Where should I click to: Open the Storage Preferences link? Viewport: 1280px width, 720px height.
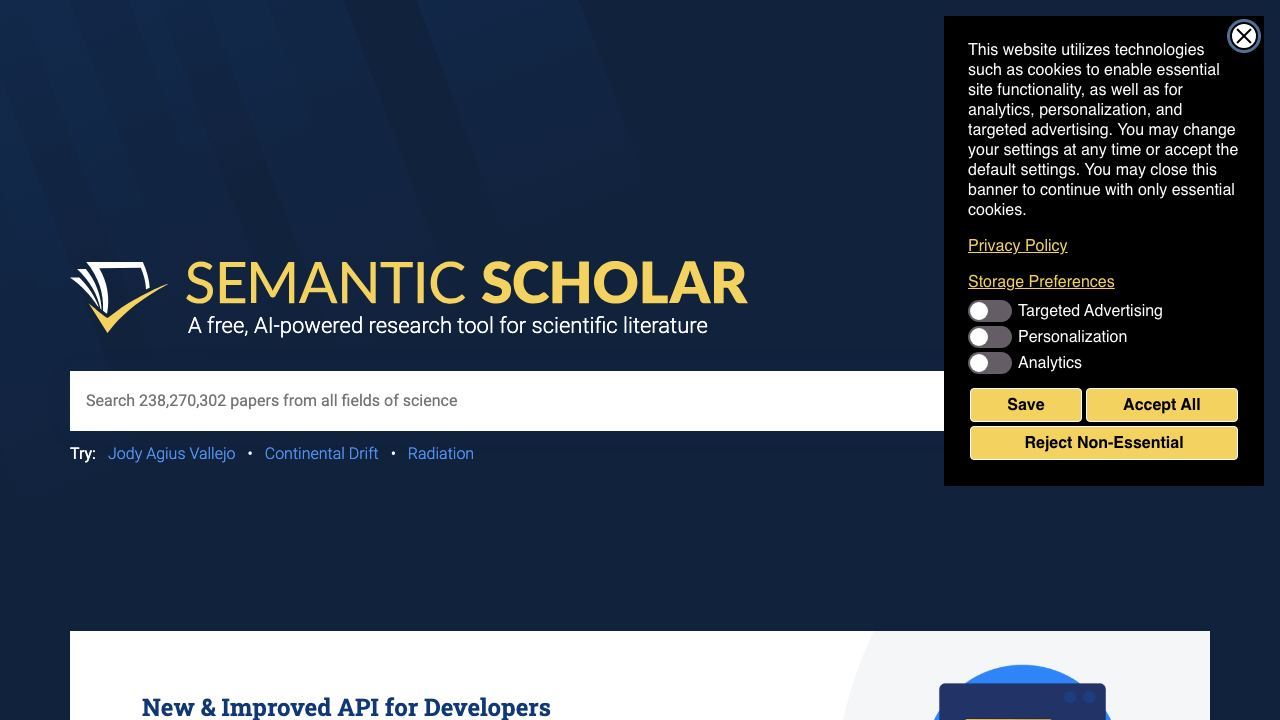click(x=1041, y=281)
